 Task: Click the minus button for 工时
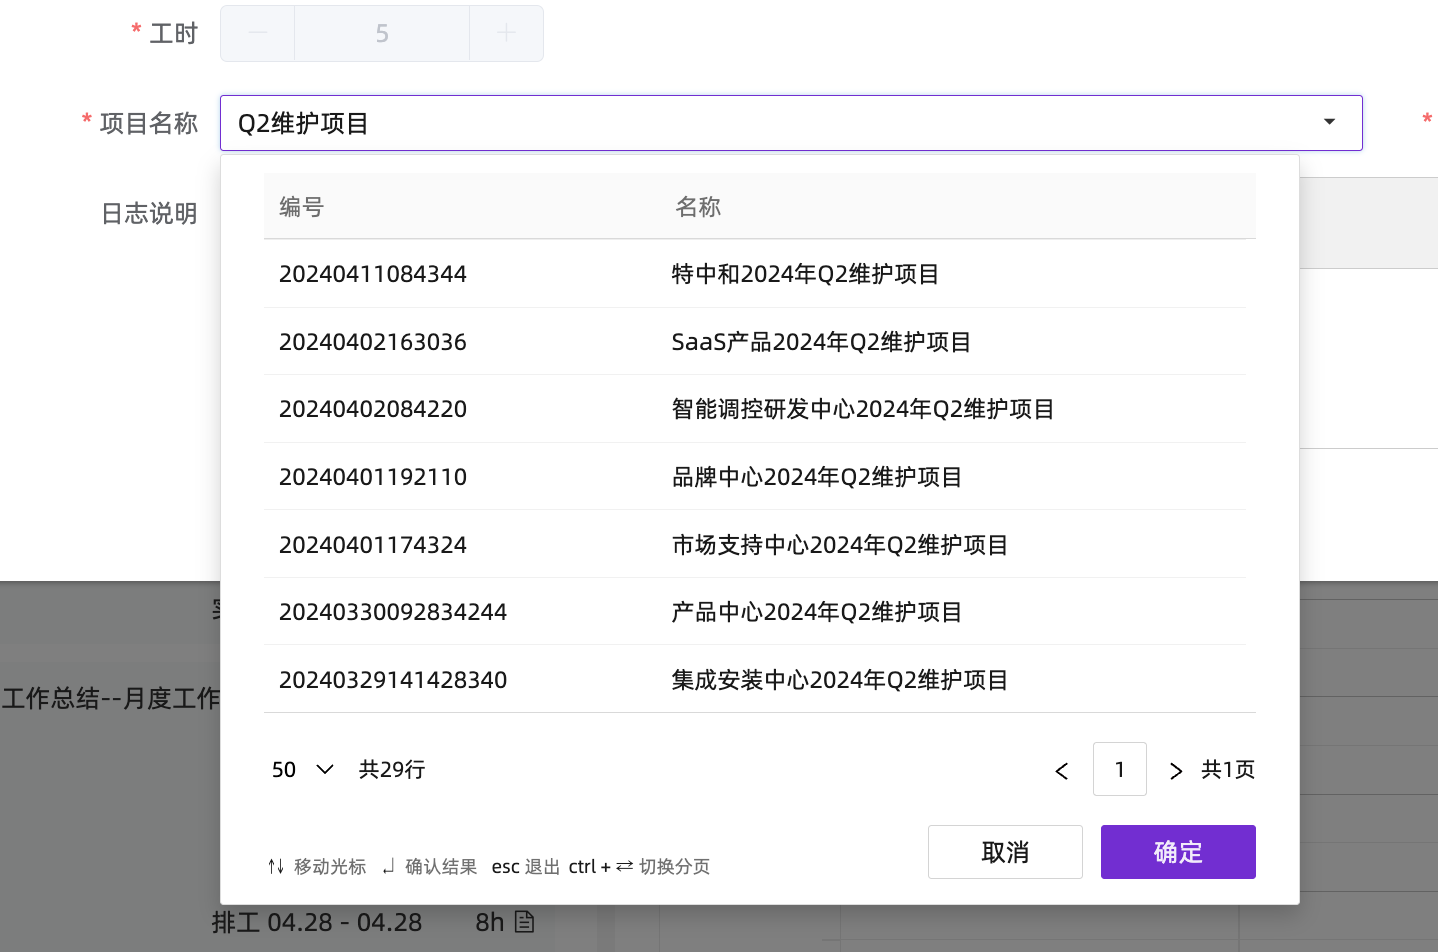pyautogui.click(x=257, y=34)
